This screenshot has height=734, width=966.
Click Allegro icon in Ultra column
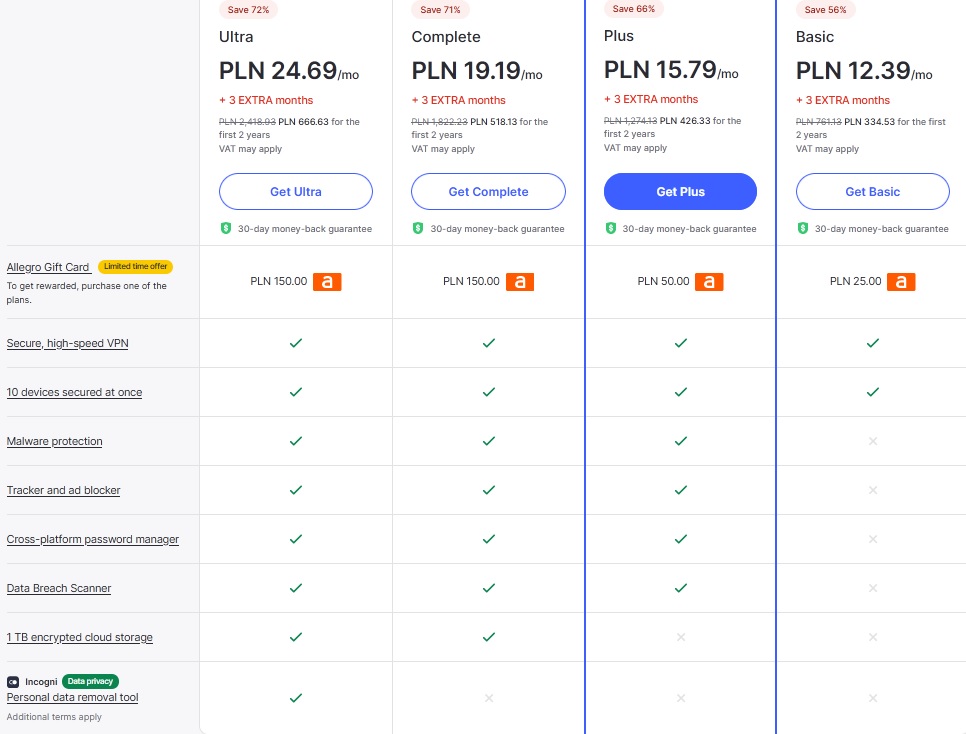(x=327, y=282)
